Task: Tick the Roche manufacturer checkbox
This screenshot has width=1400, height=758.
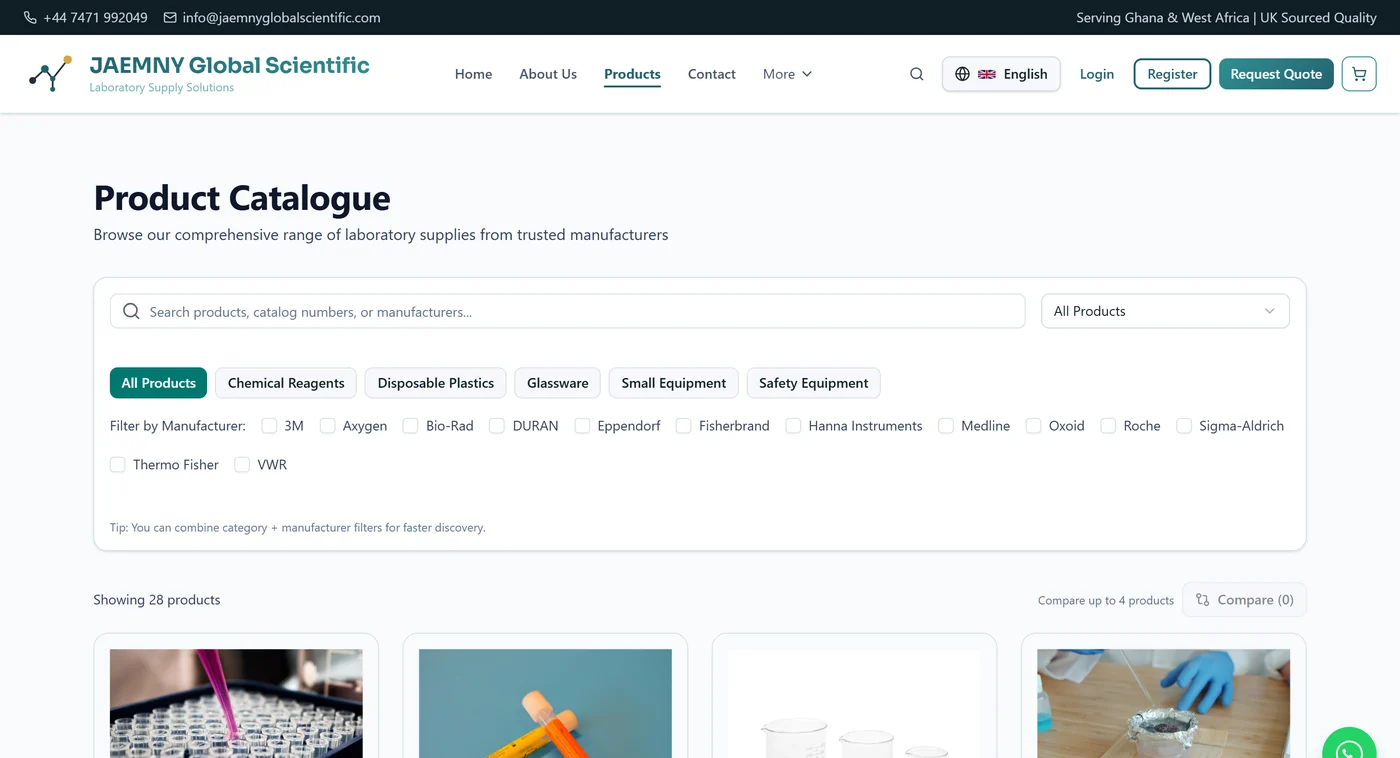Action: pos(1108,426)
